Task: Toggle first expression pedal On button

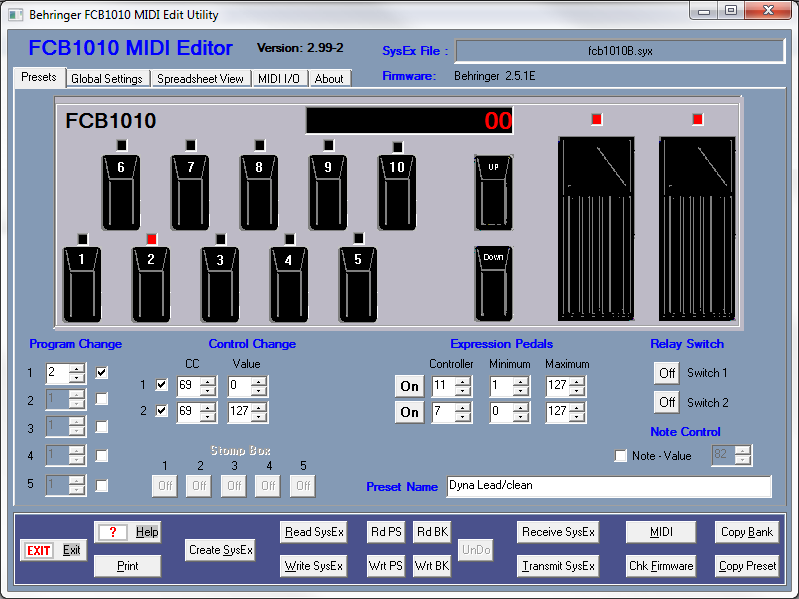Action: pos(410,386)
